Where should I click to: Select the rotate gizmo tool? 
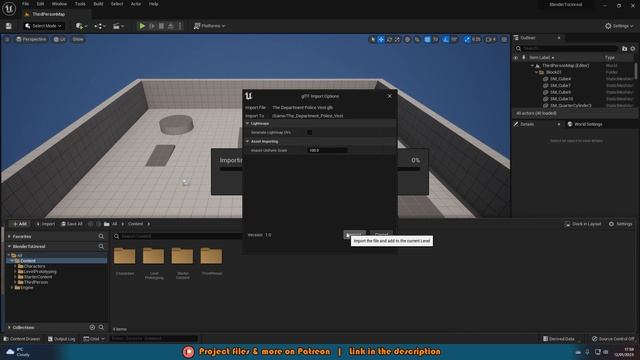[389, 39]
